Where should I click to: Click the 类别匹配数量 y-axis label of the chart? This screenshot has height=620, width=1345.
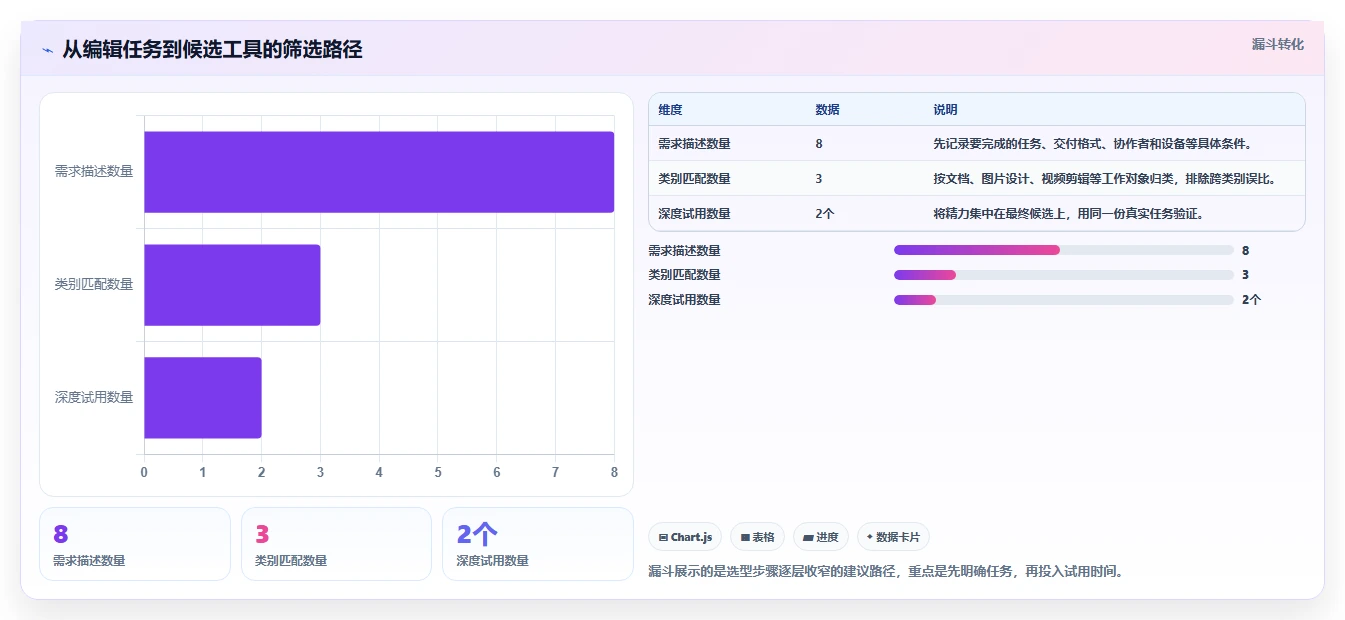tap(94, 284)
